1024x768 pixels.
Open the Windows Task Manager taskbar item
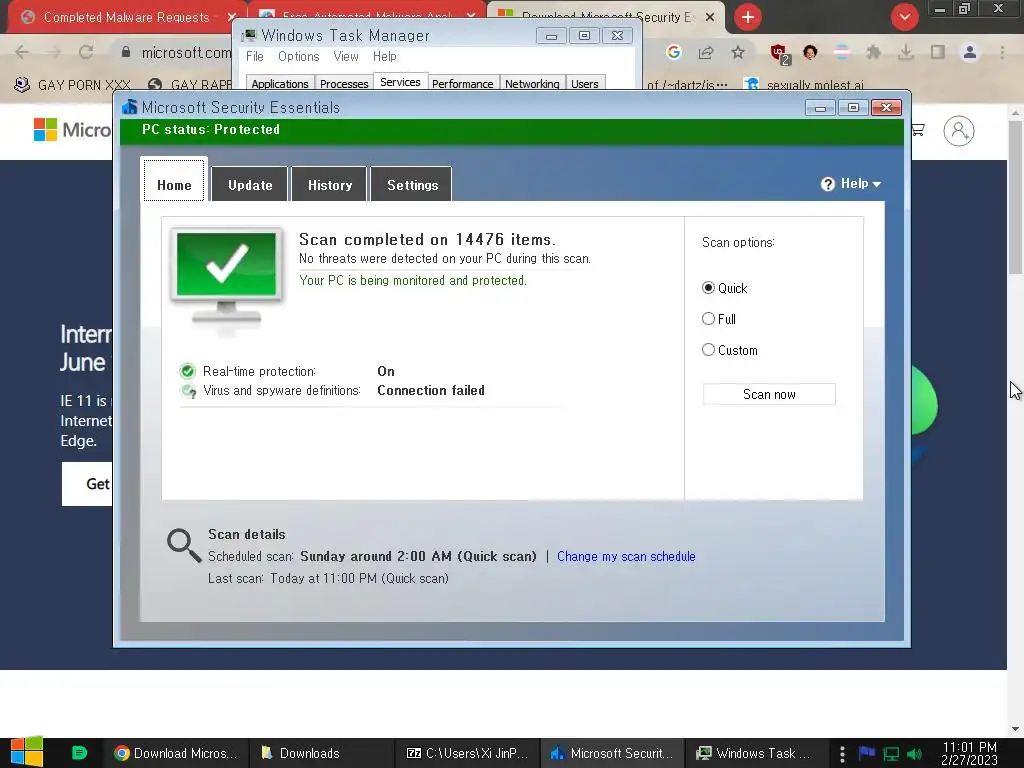coord(756,753)
